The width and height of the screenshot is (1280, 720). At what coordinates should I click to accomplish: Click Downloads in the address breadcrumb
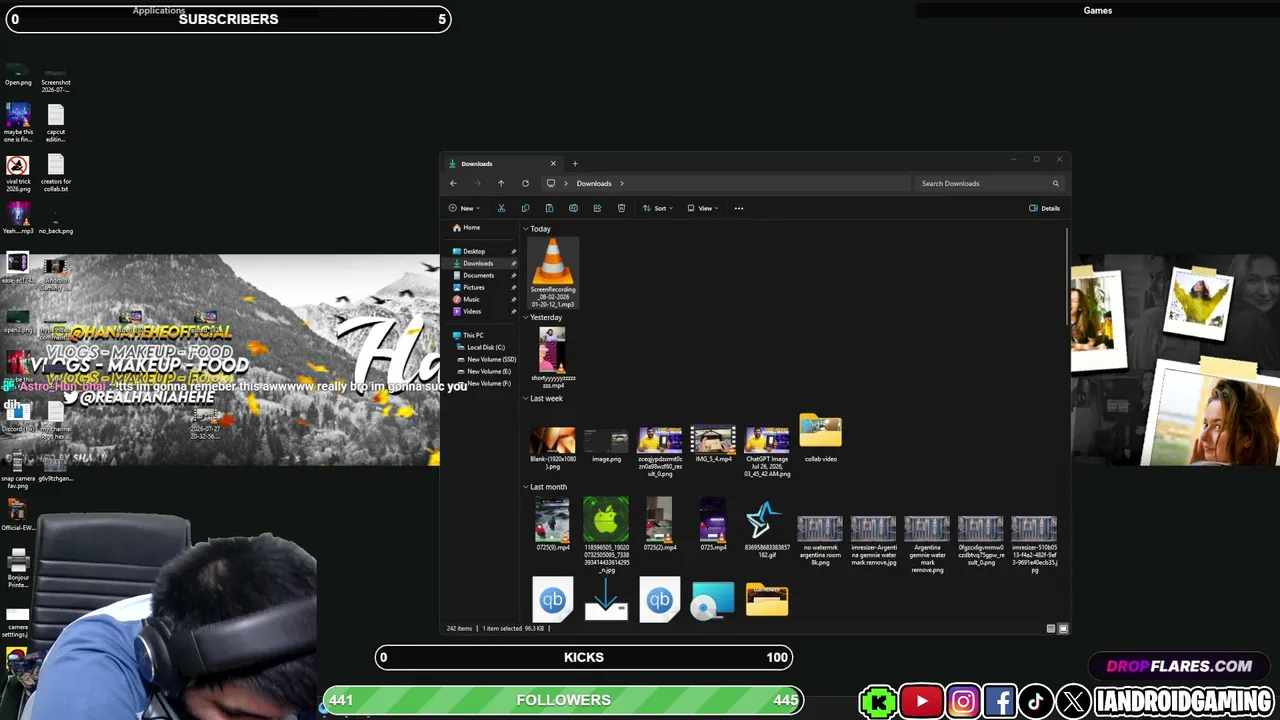[x=594, y=183]
